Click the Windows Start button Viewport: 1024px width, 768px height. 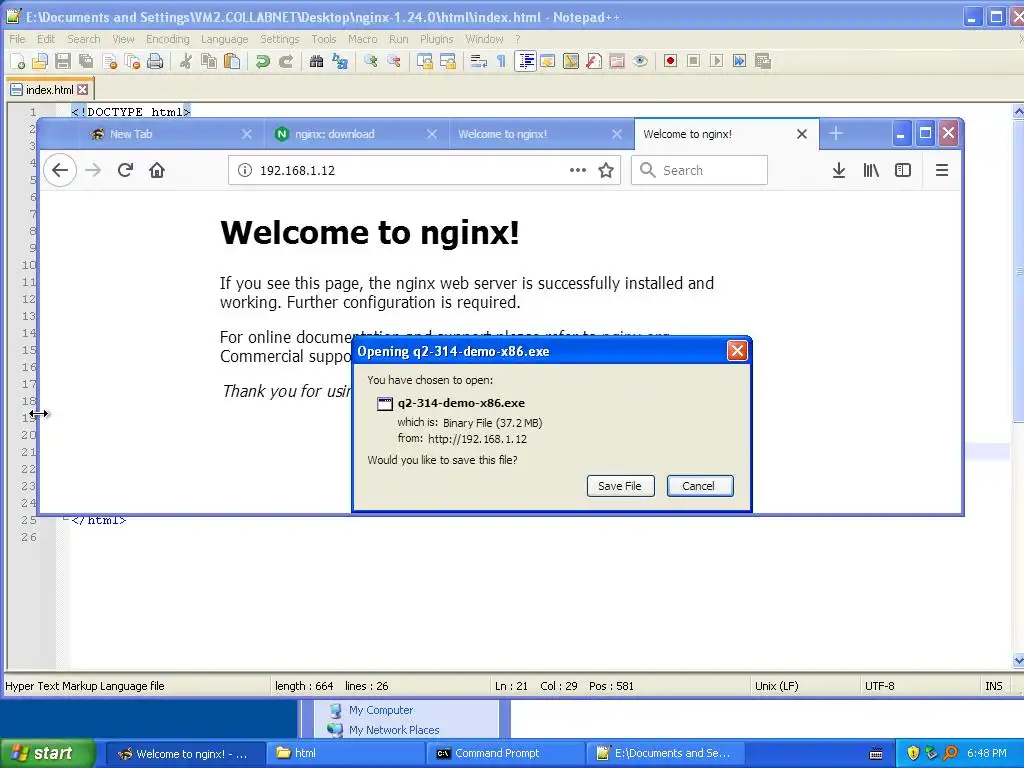click(48, 754)
